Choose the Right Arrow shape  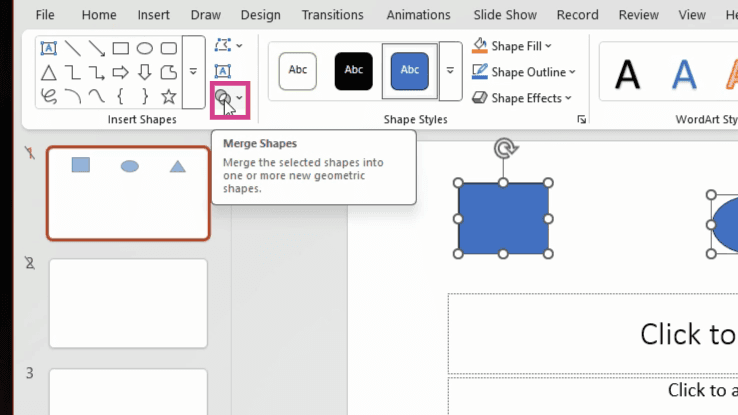(120, 72)
